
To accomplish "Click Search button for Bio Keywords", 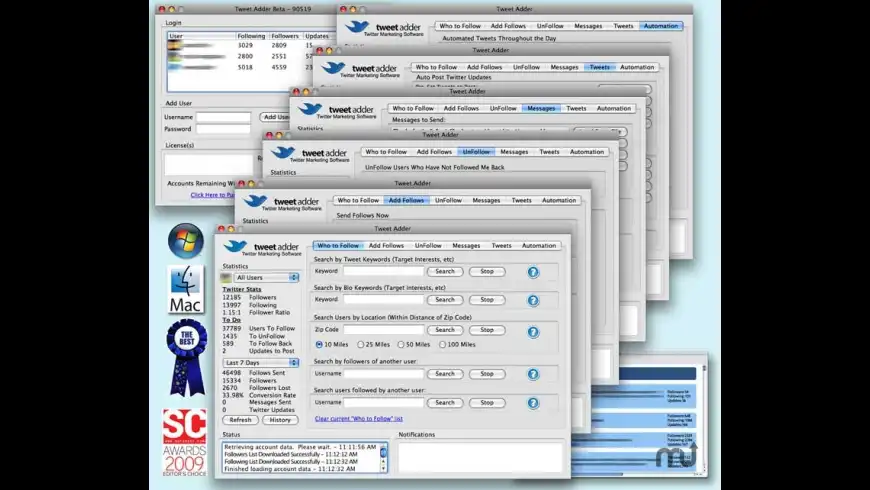I will [445, 300].
